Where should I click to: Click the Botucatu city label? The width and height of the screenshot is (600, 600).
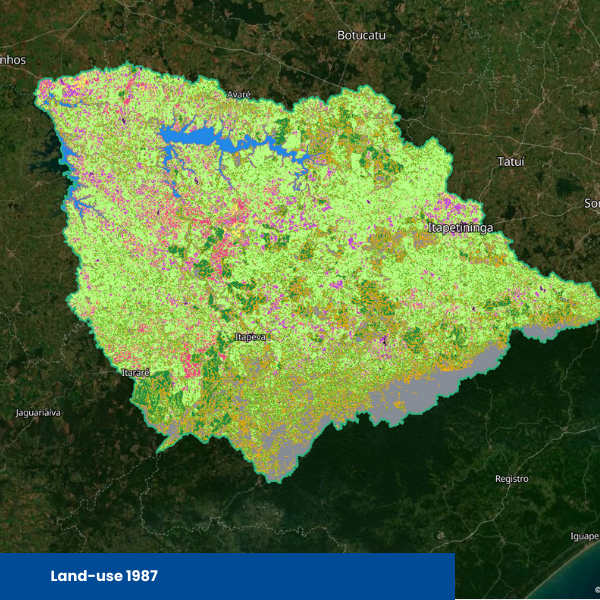pos(361,36)
